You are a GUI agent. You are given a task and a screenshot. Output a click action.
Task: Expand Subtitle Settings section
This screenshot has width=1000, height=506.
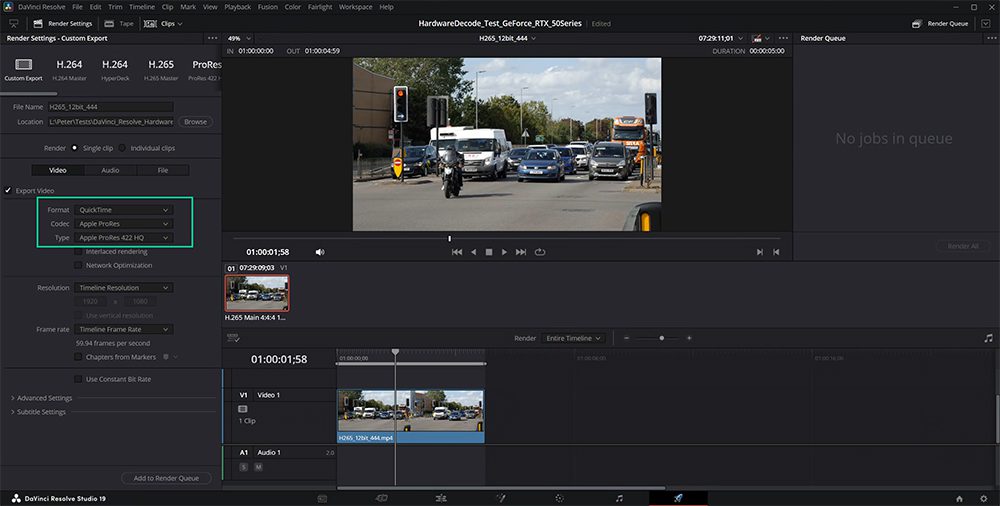39,412
